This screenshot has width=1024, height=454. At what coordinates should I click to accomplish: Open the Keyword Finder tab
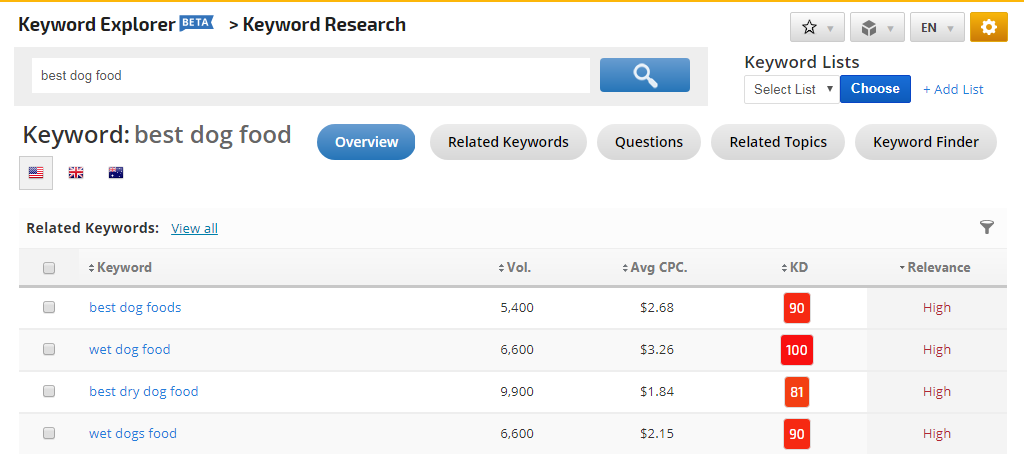(x=926, y=142)
